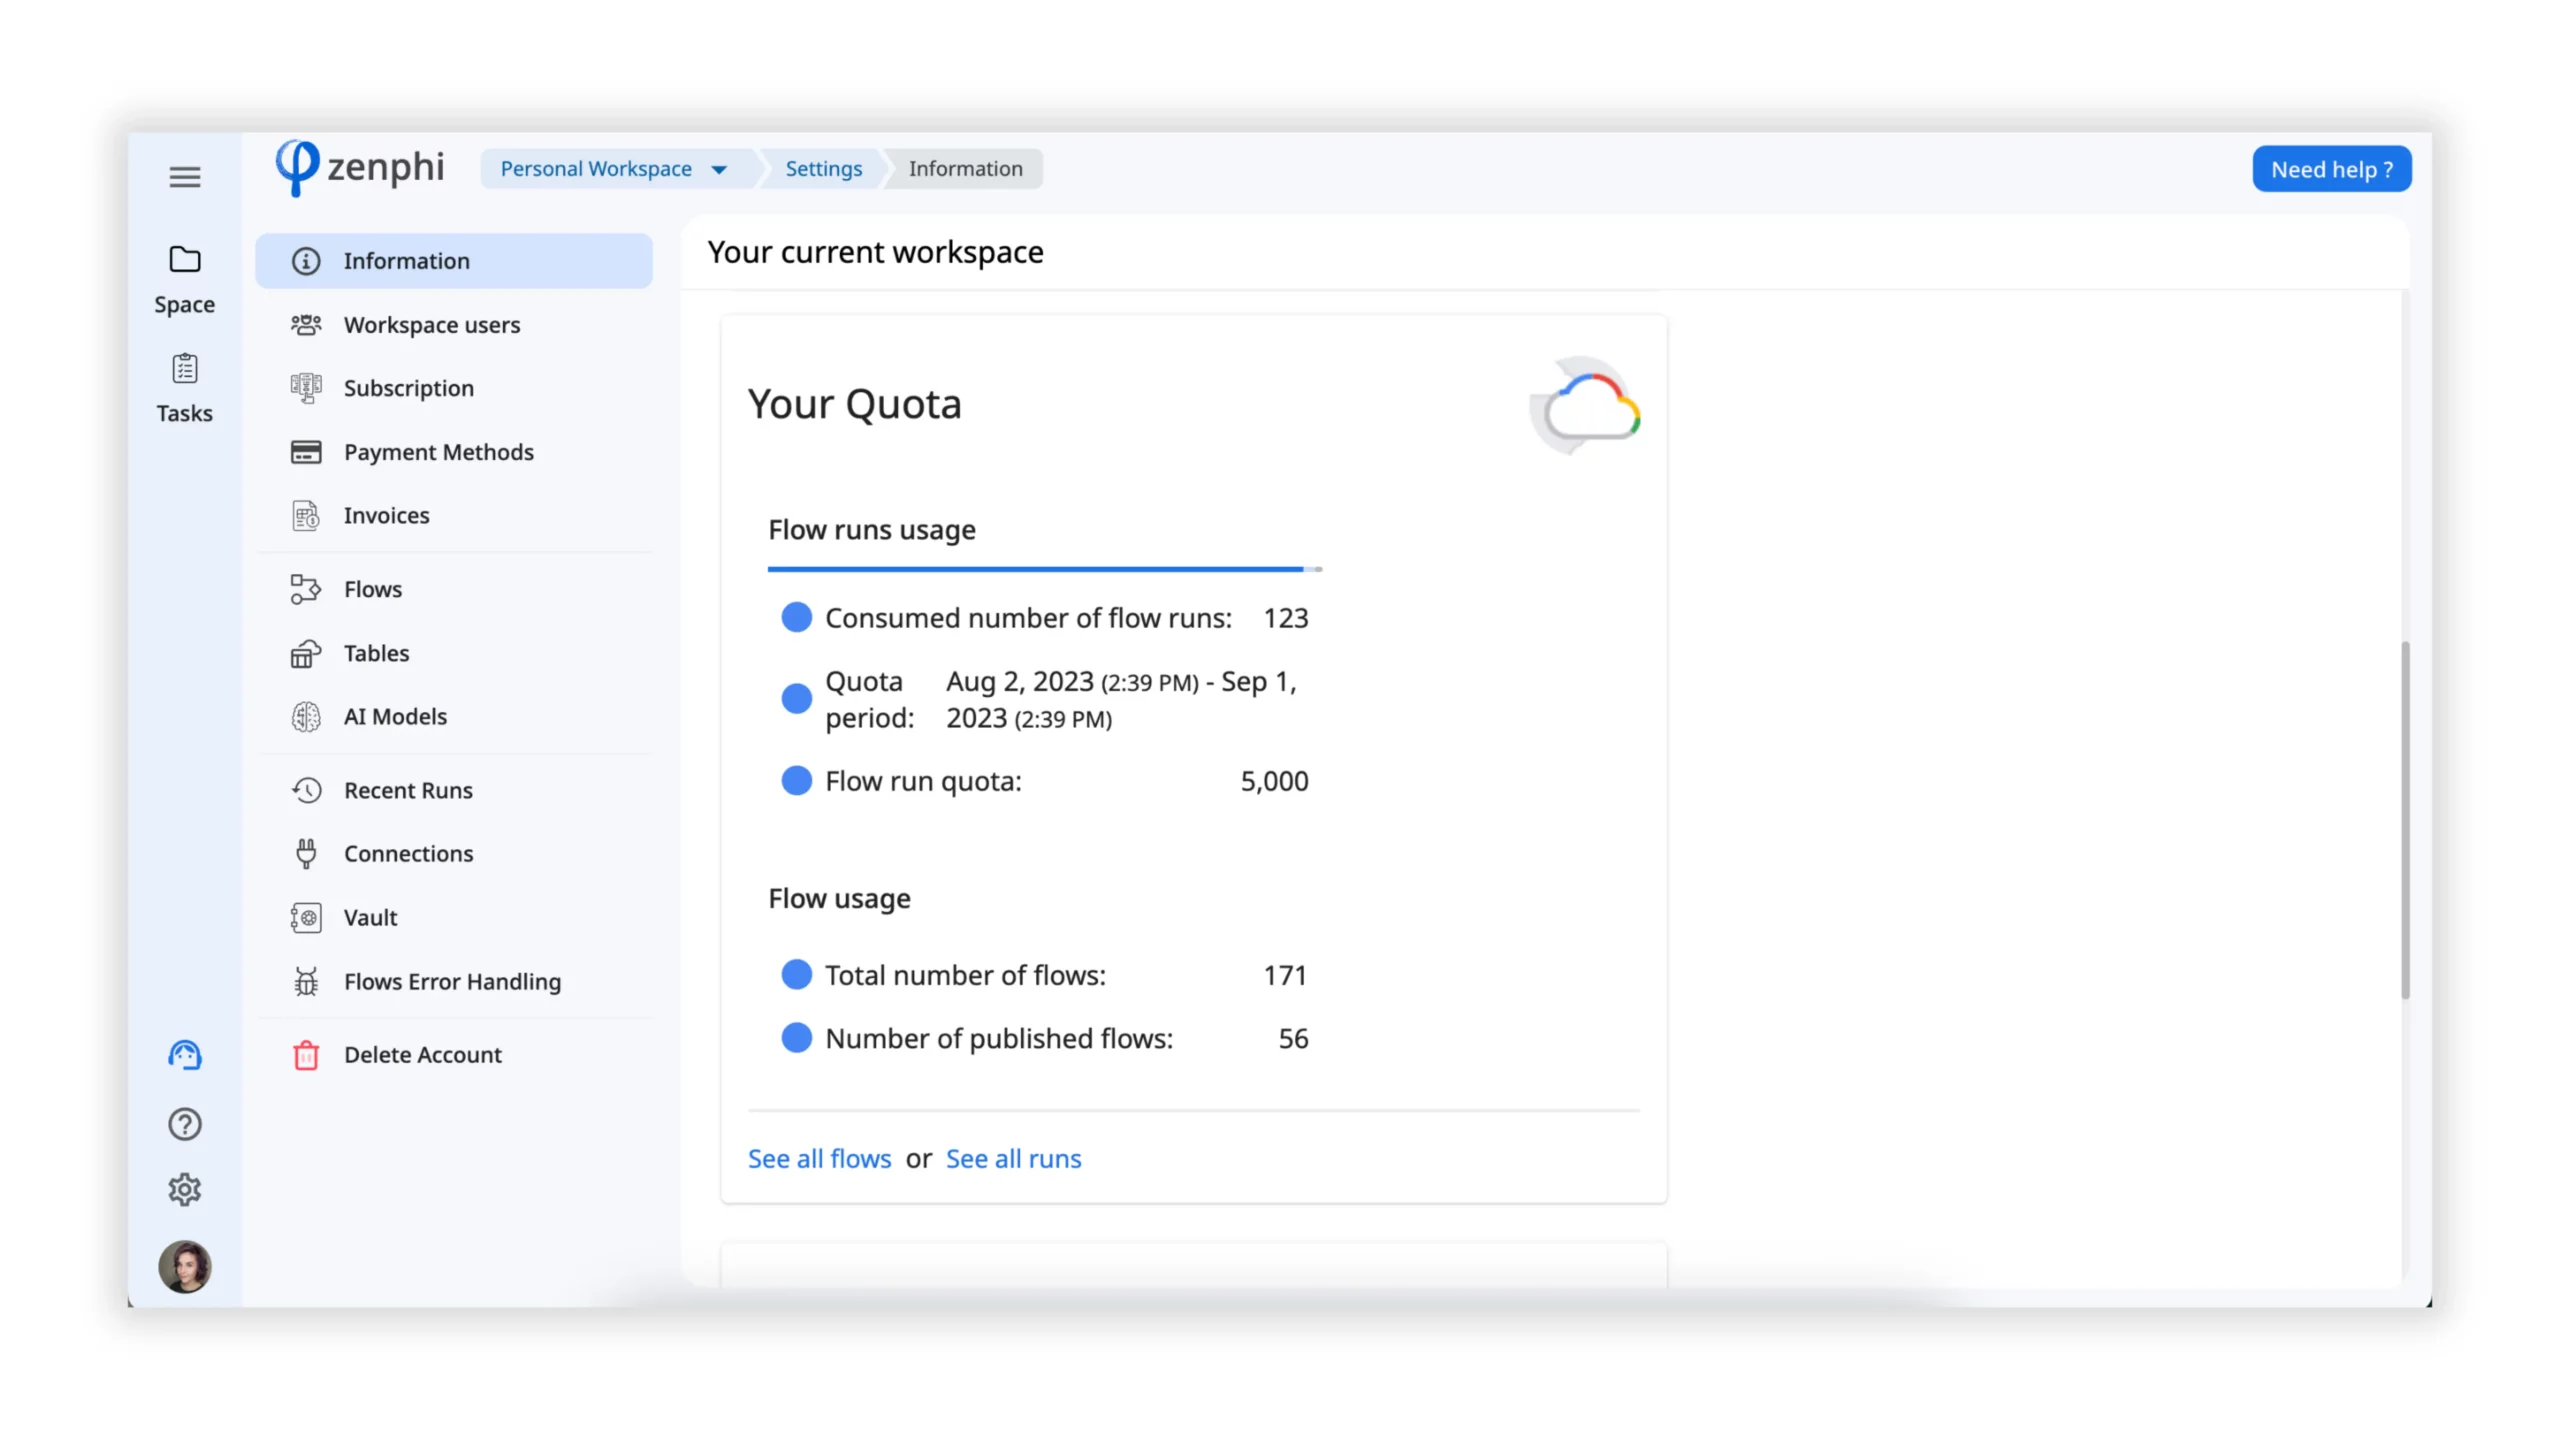Click the See all flows link
The width and height of the screenshot is (2560, 1440).
(x=819, y=1159)
